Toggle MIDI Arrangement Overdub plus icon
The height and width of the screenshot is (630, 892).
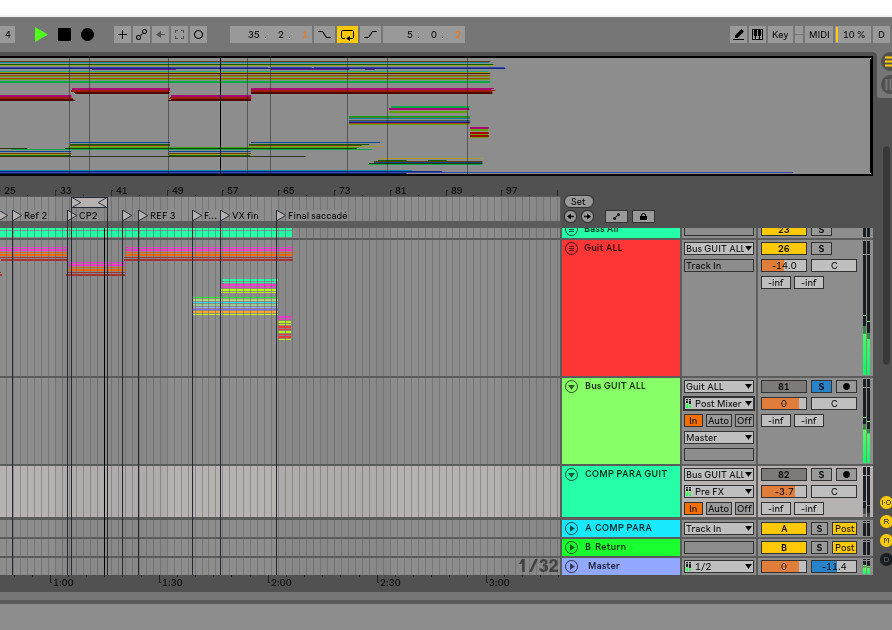tap(122, 35)
